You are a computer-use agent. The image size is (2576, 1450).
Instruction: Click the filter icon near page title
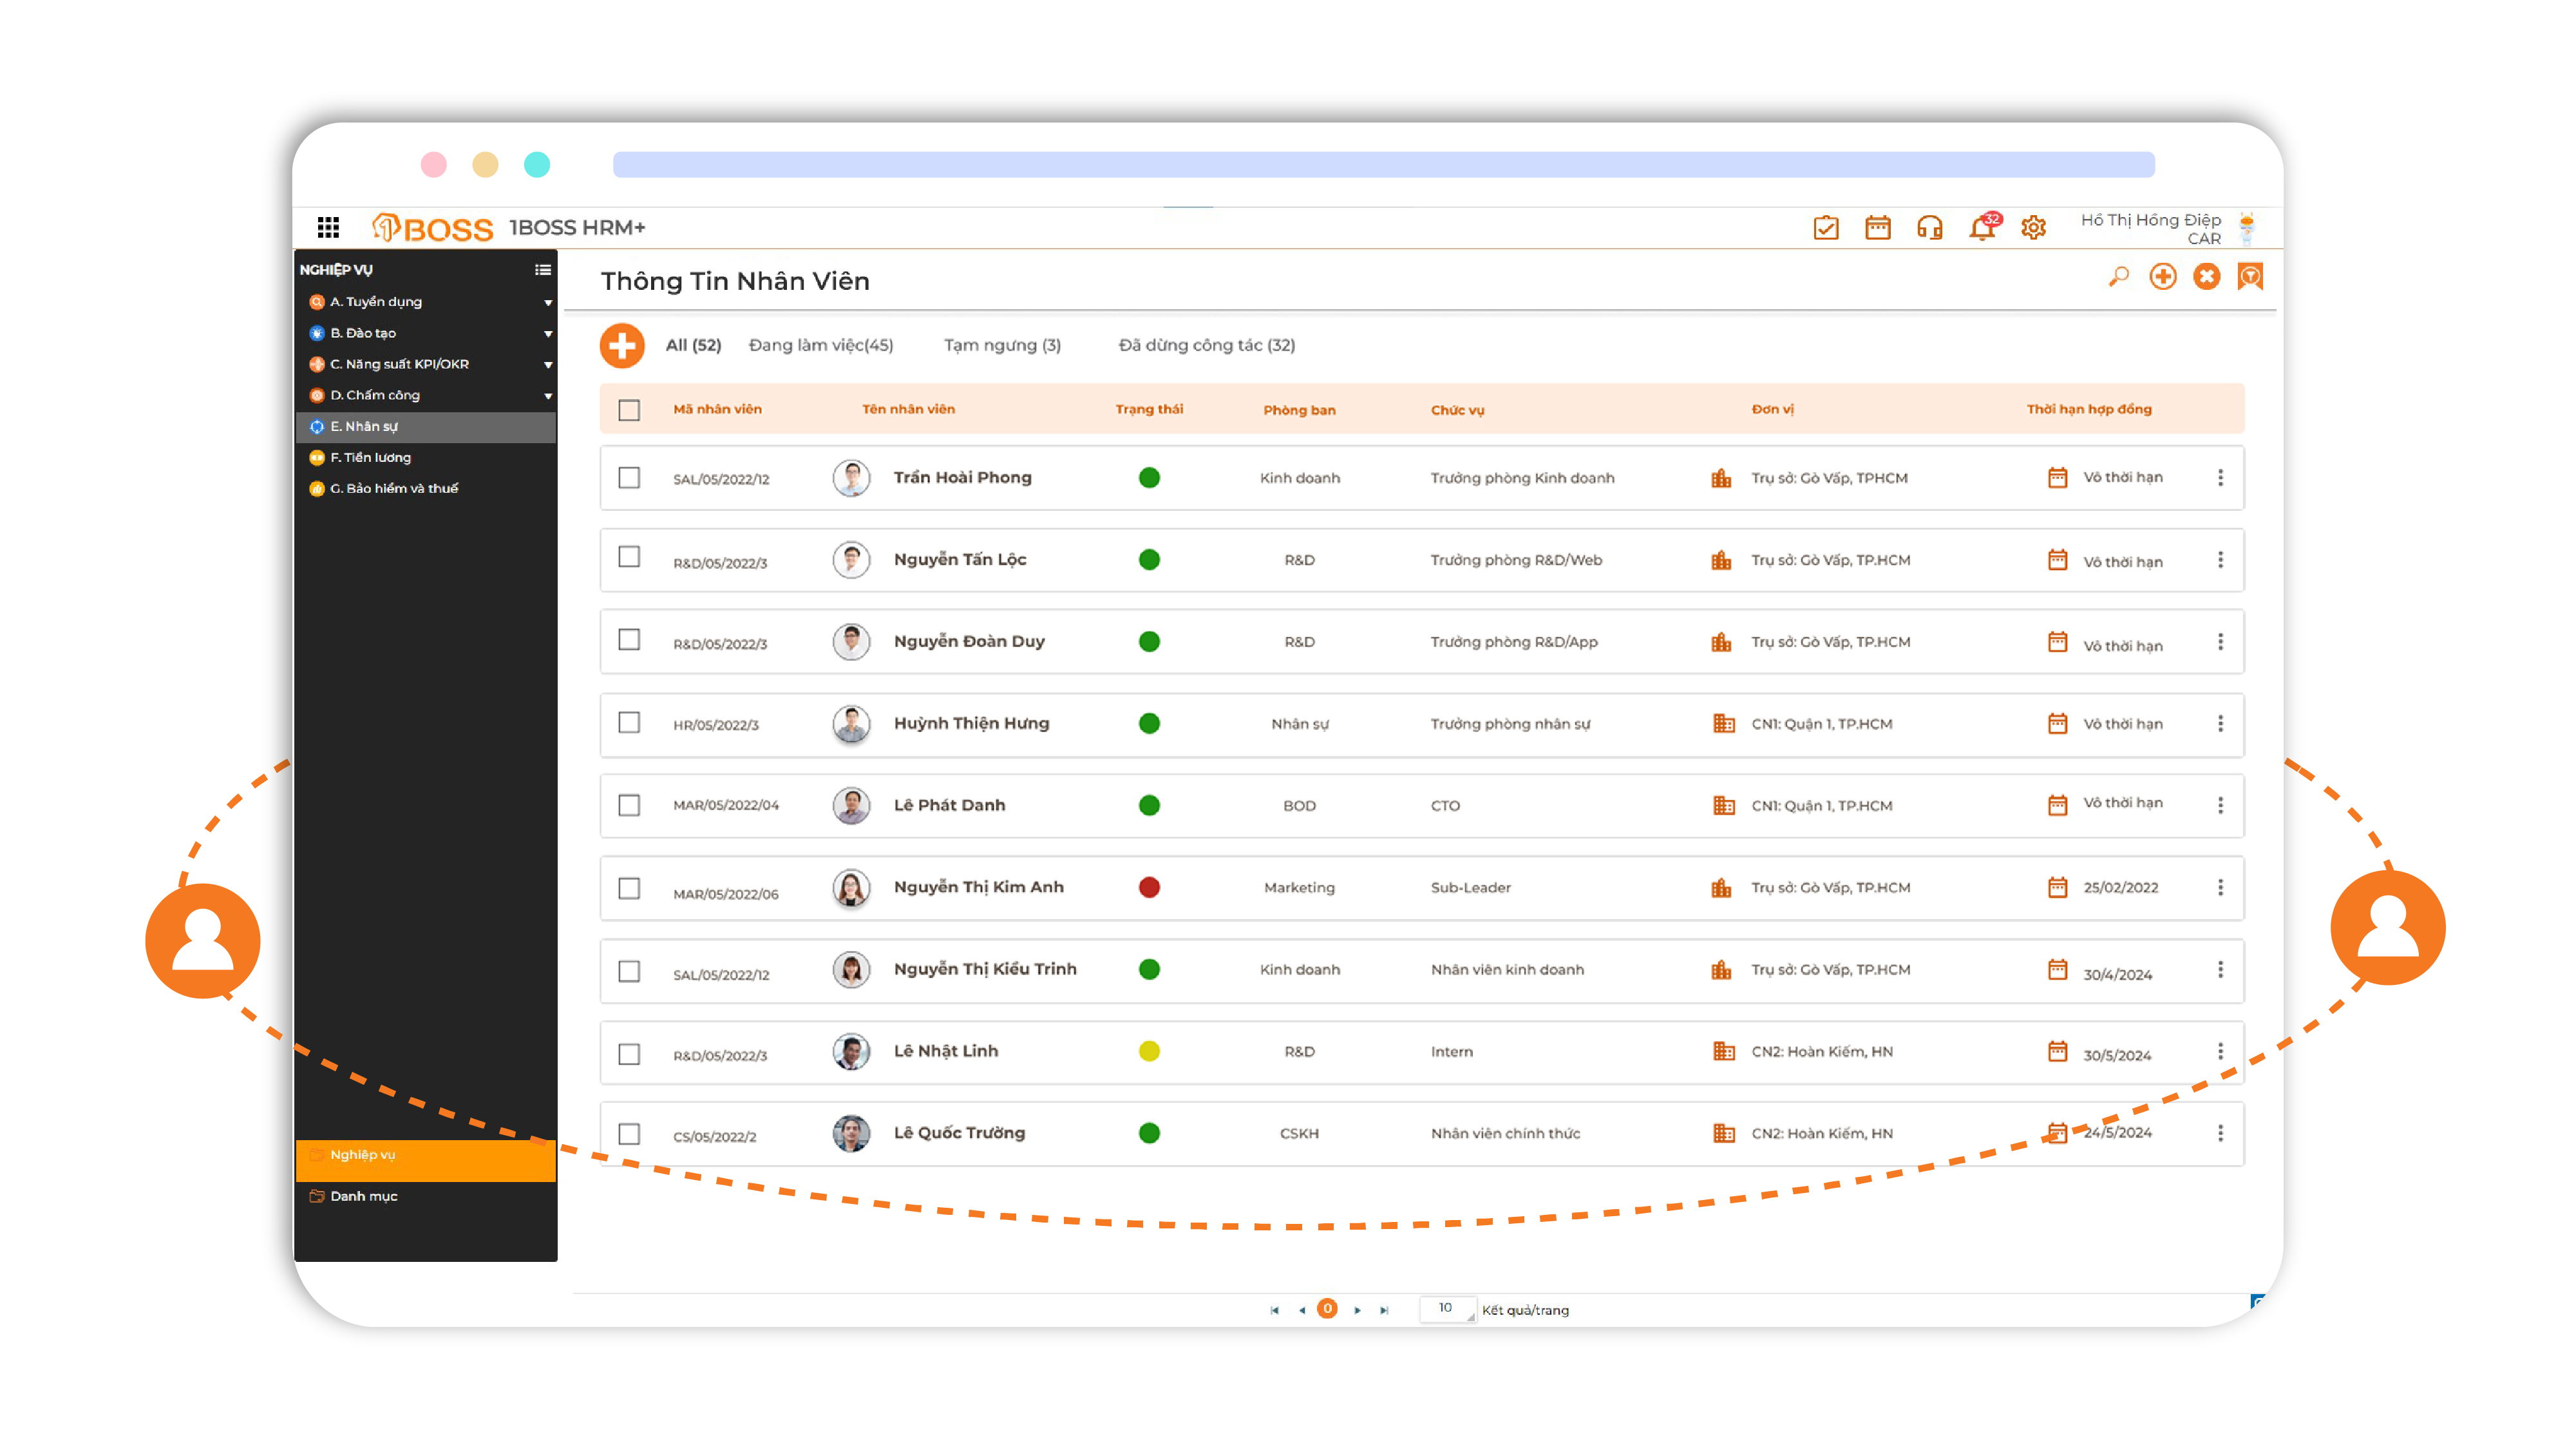[x=2250, y=276]
